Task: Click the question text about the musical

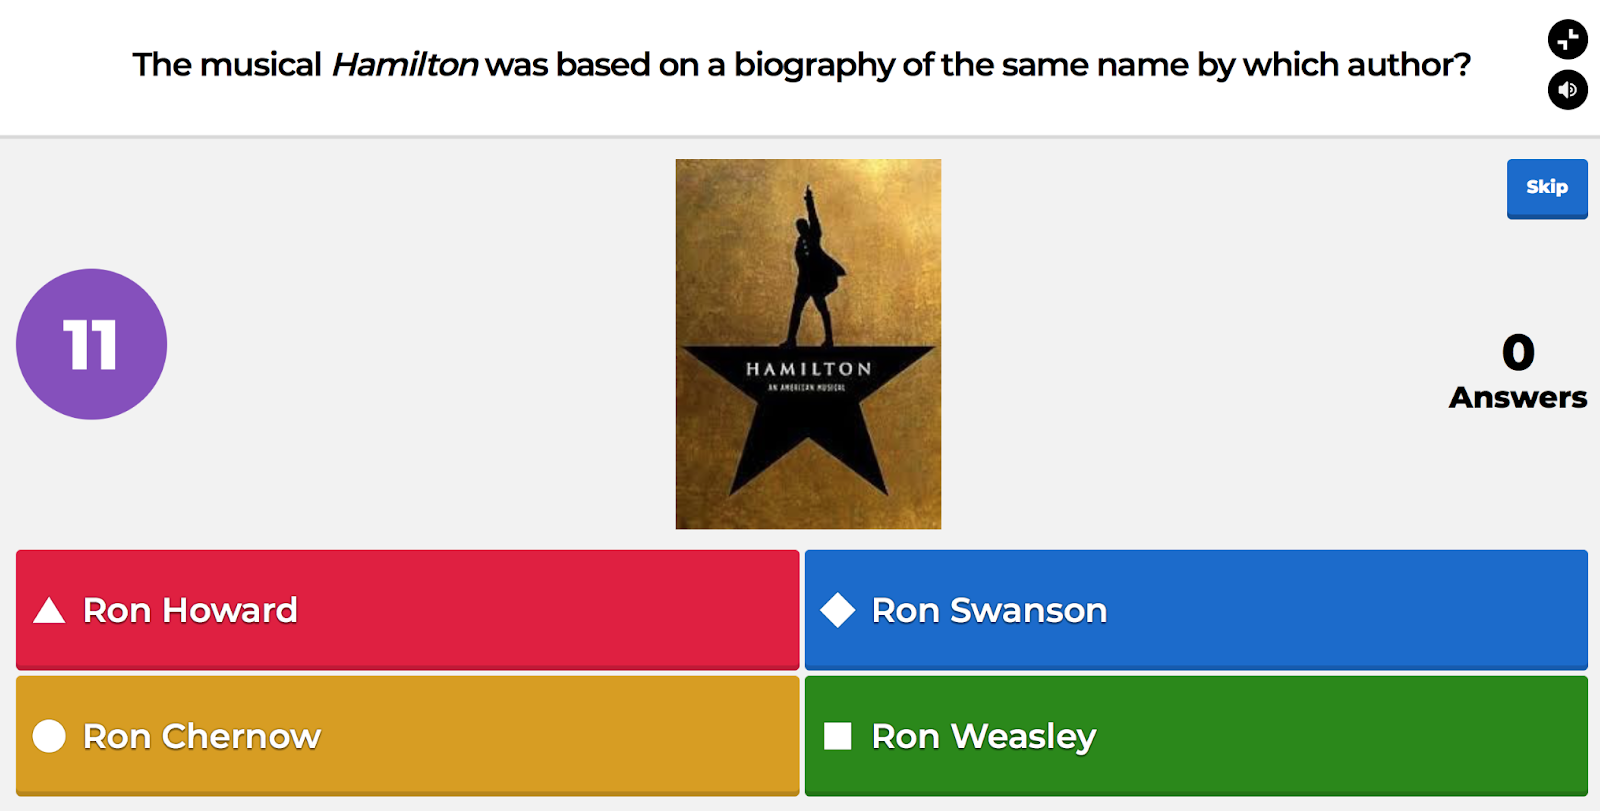Action: (x=801, y=65)
